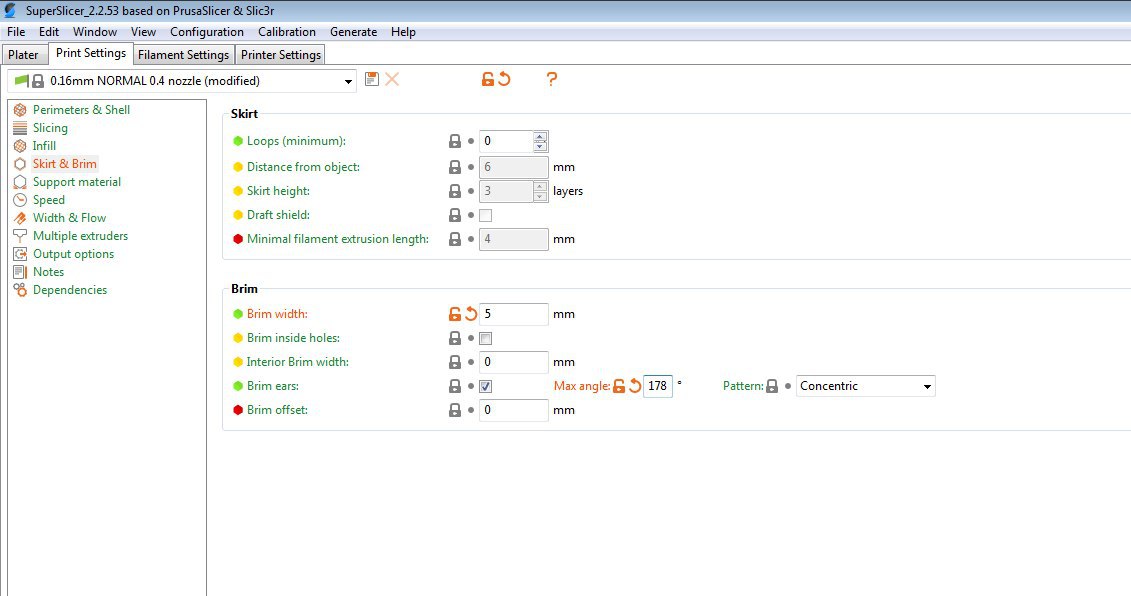The image size is (1131, 596).
Task: Decrease Loops (minimum) with down arrow
Action: pos(540,146)
